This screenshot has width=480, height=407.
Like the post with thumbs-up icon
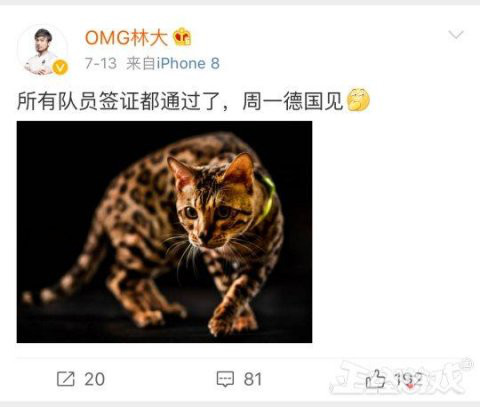pos(376,379)
